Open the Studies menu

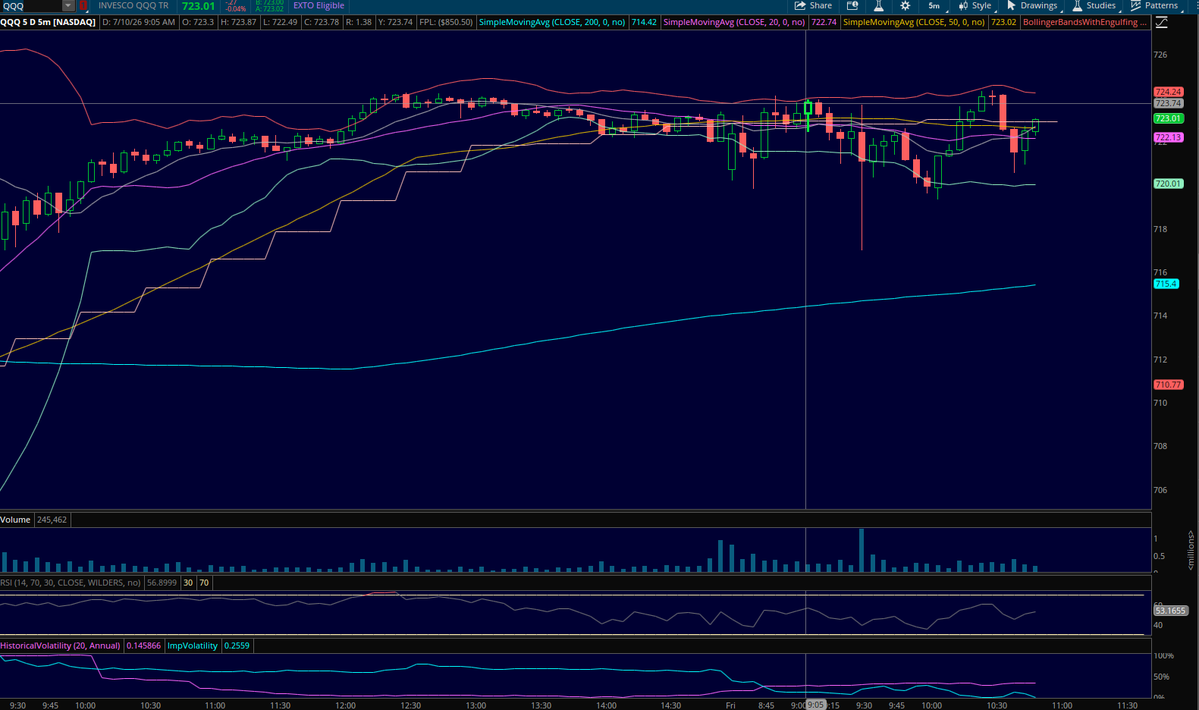1094,5
